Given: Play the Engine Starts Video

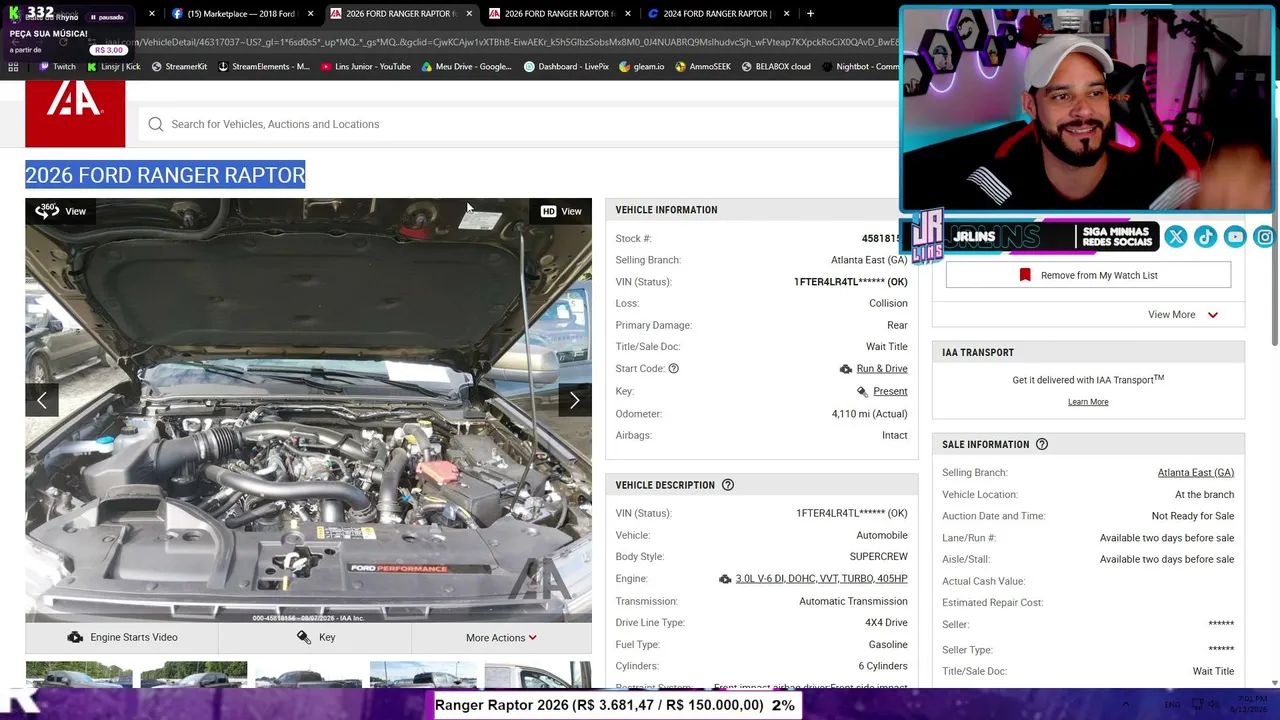Looking at the screenshot, I should 122,638.
